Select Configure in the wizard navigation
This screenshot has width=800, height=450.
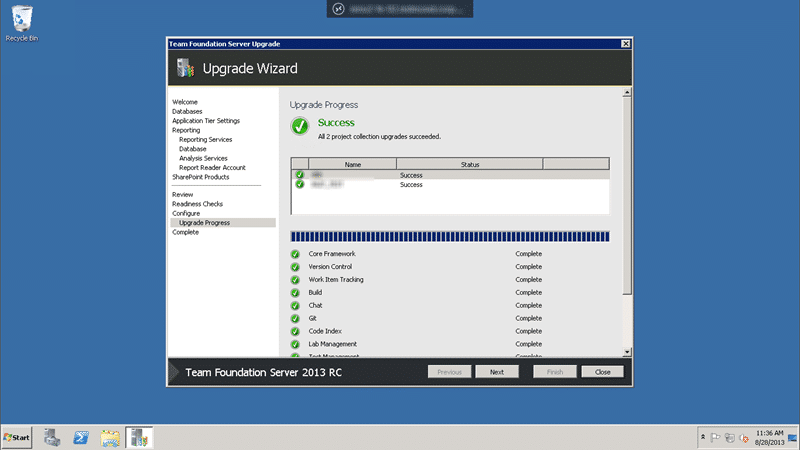[x=186, y=213]
